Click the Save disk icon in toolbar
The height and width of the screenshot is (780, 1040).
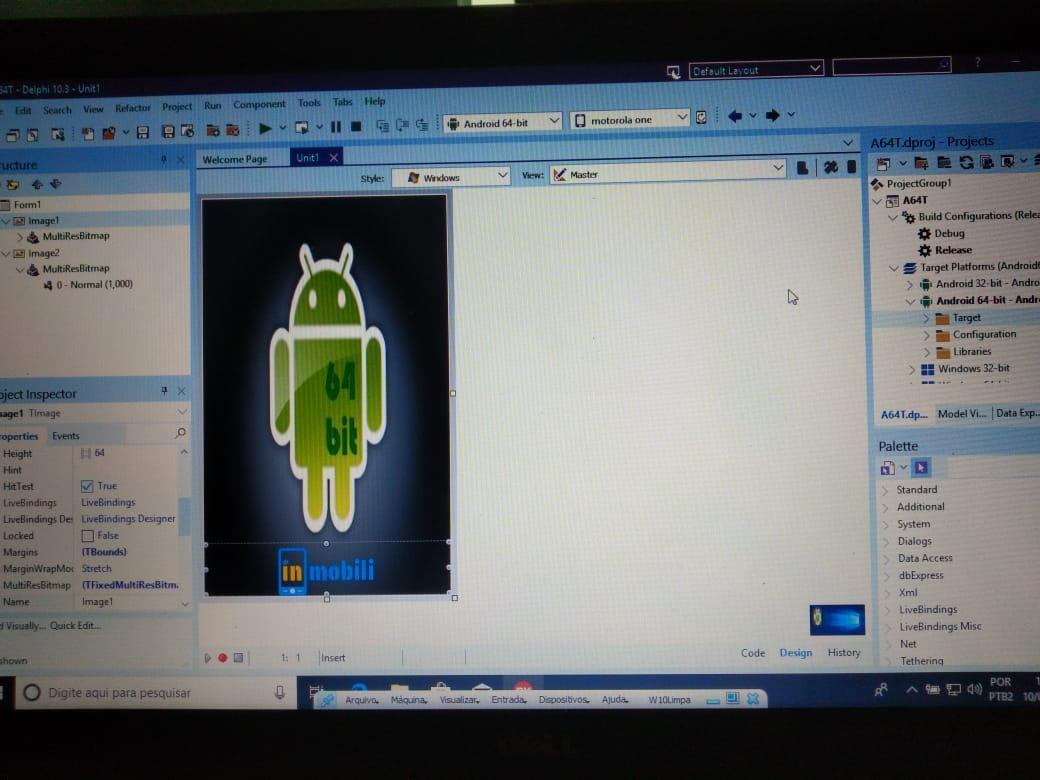click(143, 133)
